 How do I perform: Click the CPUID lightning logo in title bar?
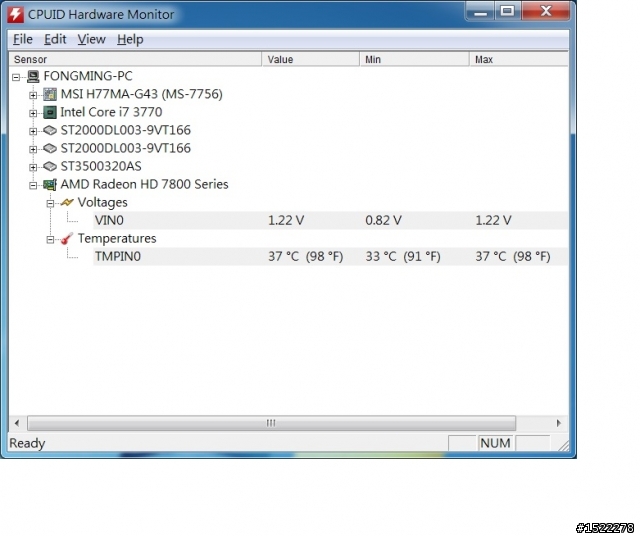(x=16, y=14)
